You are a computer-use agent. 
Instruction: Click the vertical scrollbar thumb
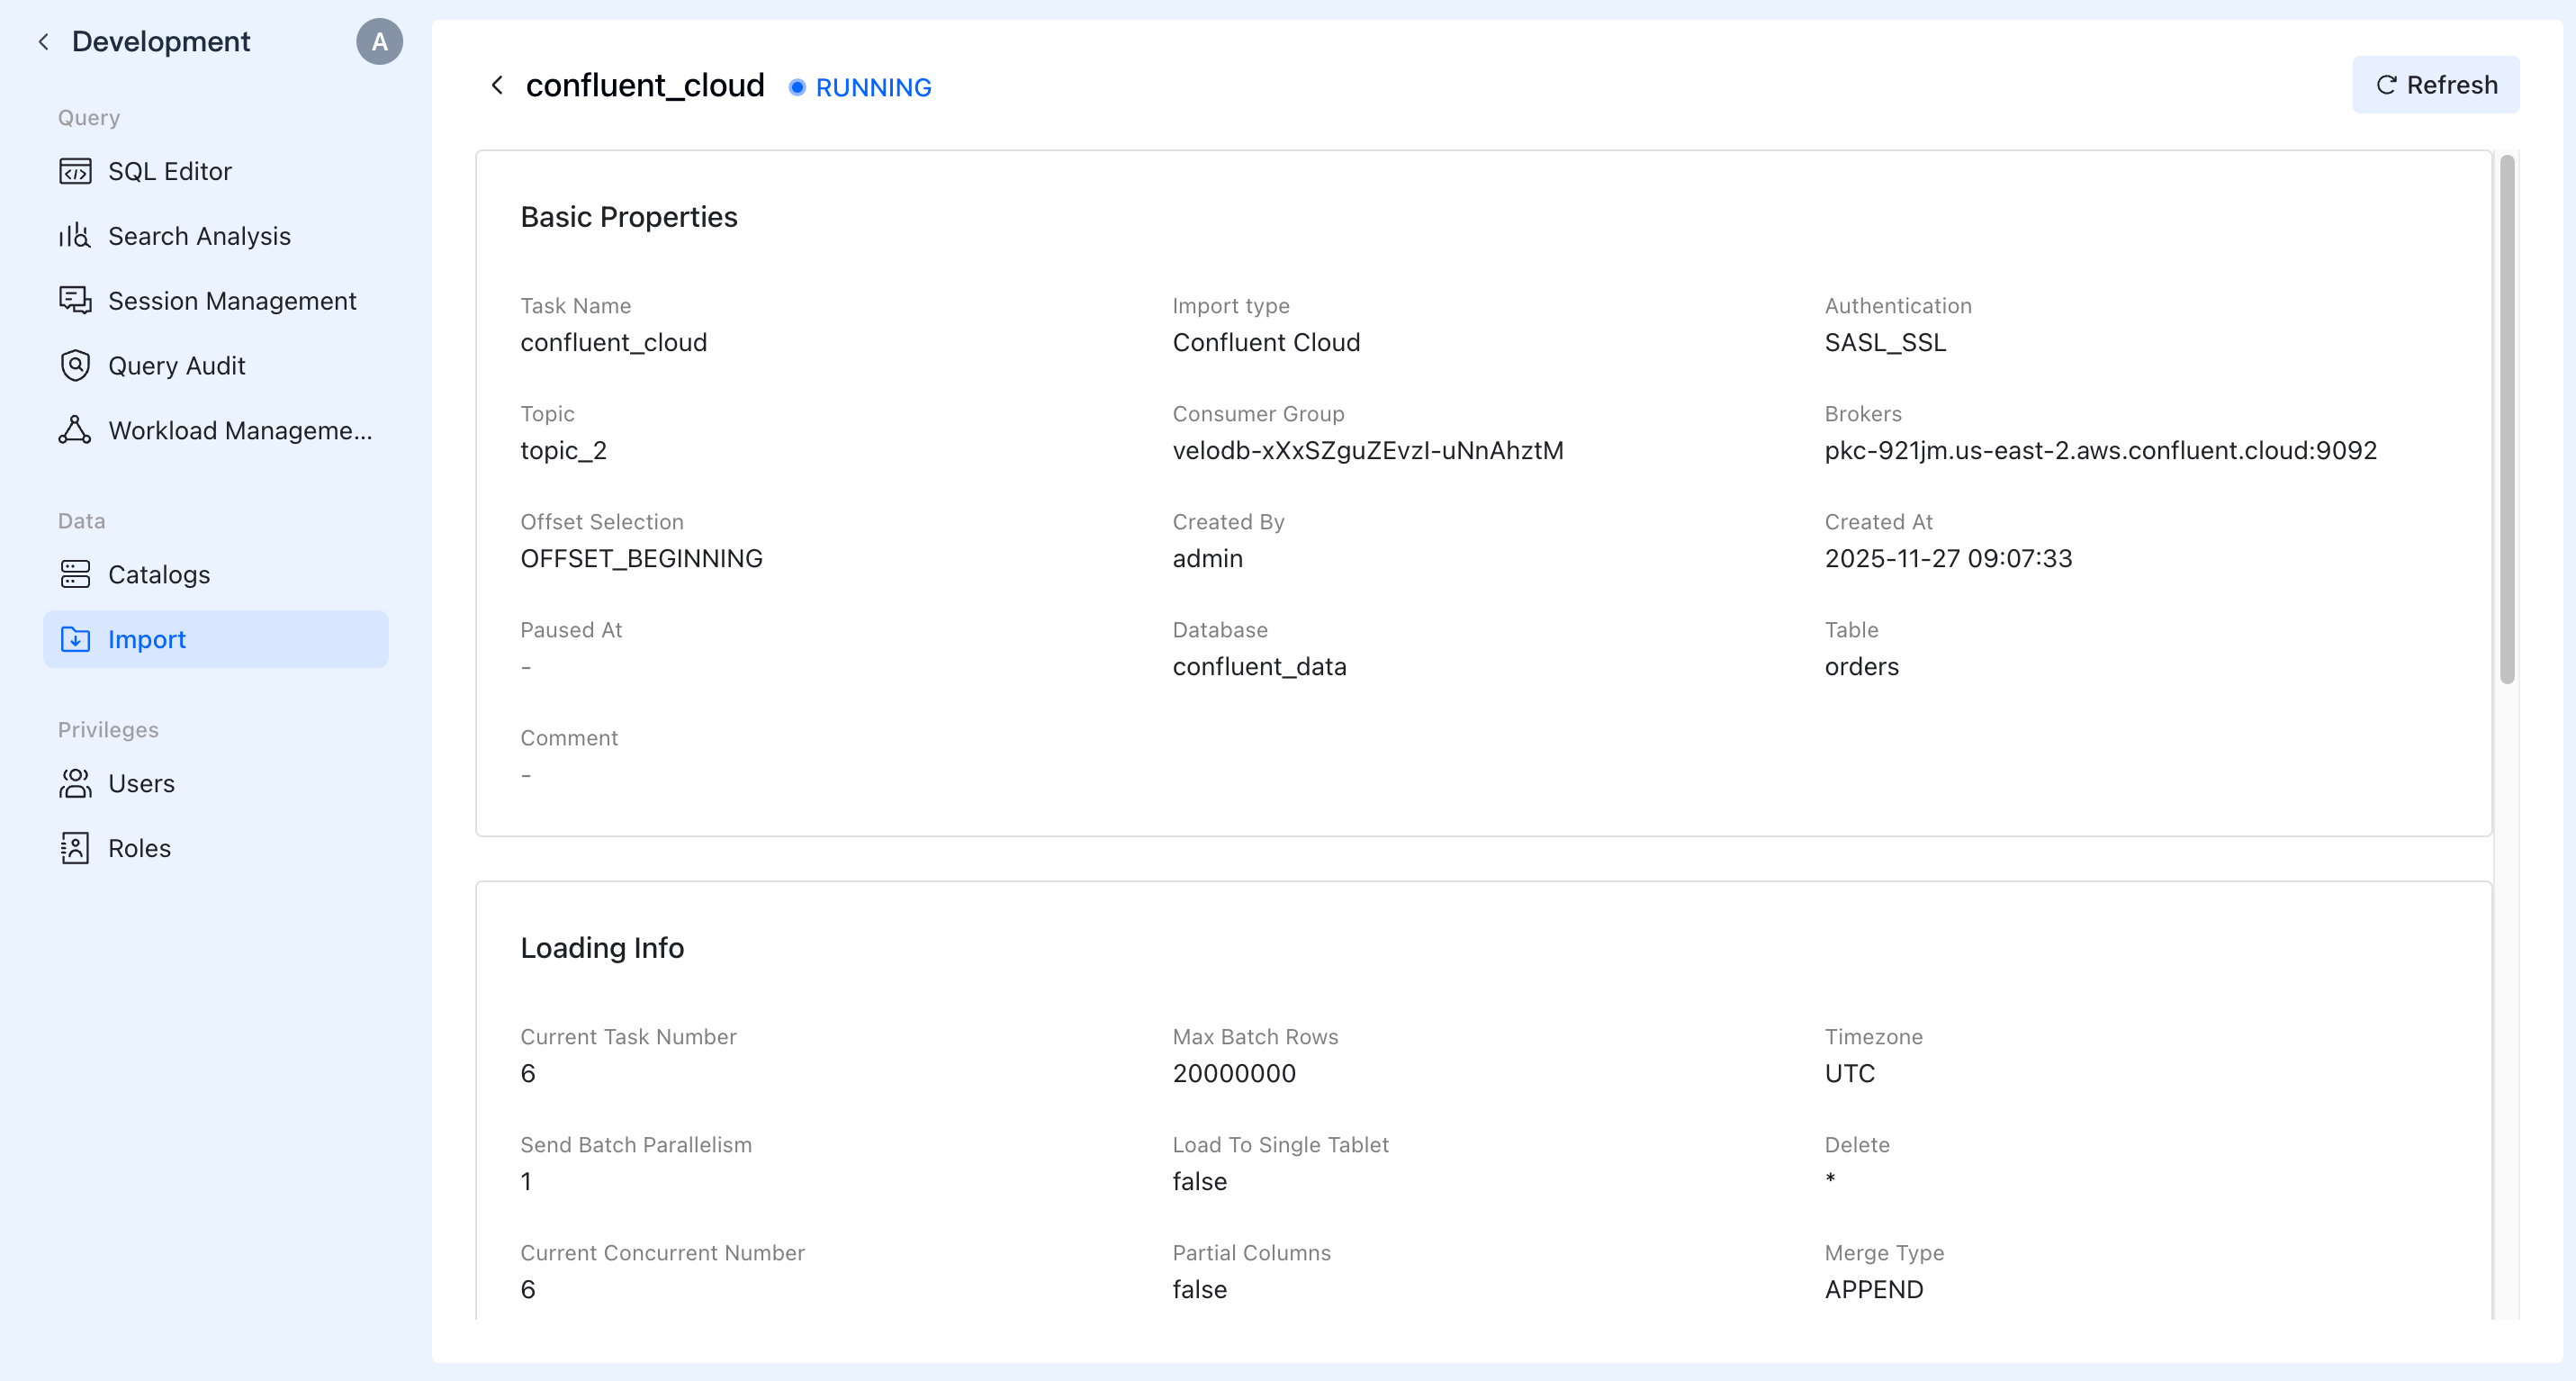[2506, 420]
